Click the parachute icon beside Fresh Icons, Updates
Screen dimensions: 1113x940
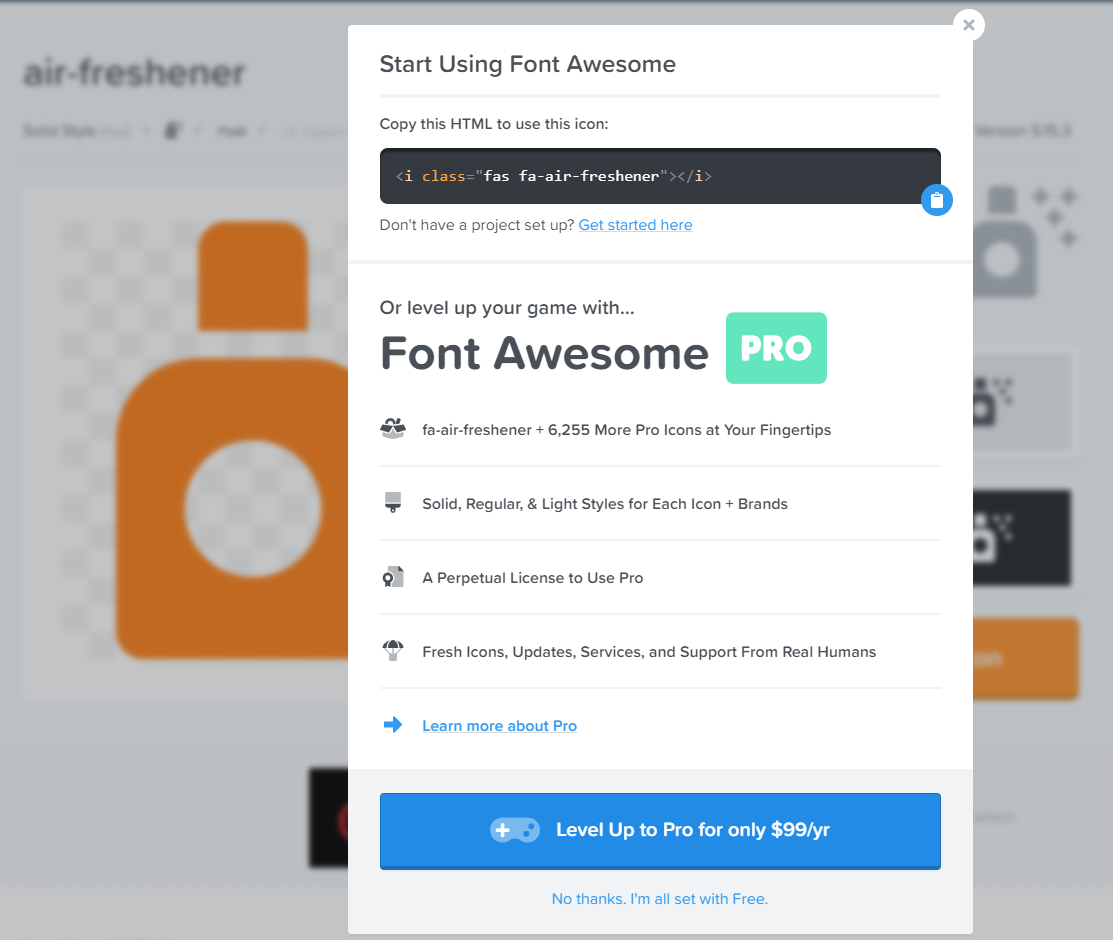point(393,650)
